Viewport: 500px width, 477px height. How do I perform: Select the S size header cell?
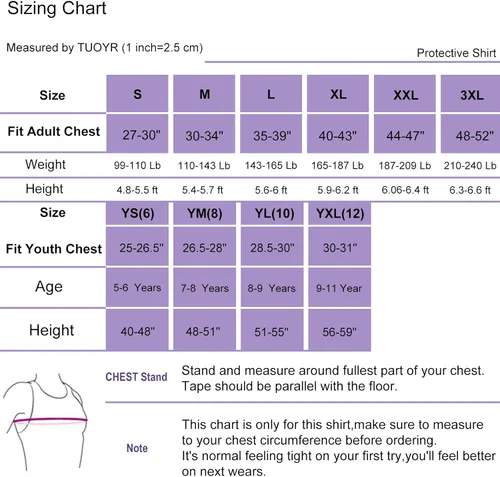pos(137,94)
